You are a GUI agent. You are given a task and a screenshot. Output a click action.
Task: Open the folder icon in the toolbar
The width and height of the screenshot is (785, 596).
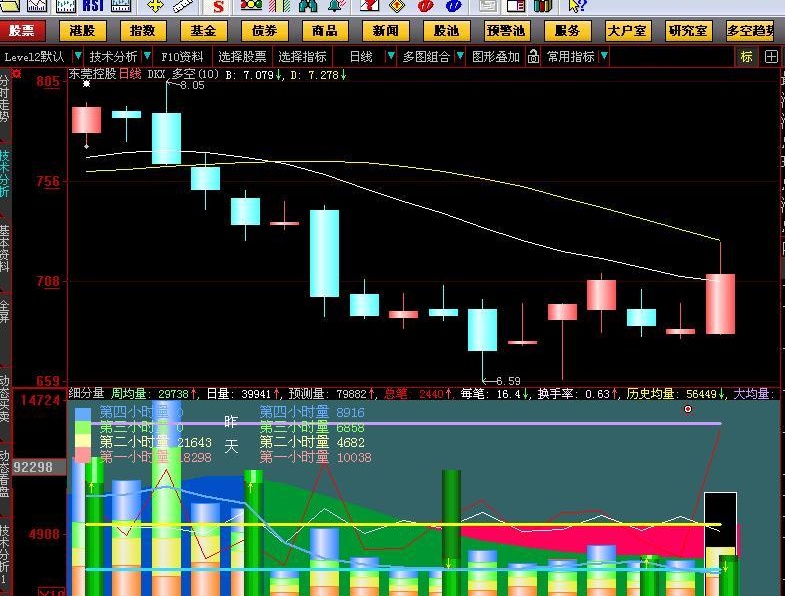(x=9, y=6)
